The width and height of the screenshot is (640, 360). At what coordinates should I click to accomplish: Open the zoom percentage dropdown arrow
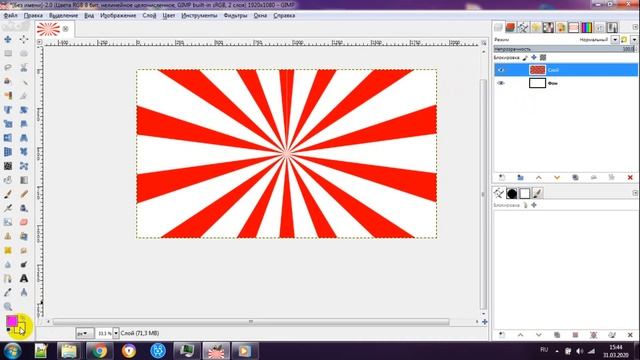pos(116,333)
